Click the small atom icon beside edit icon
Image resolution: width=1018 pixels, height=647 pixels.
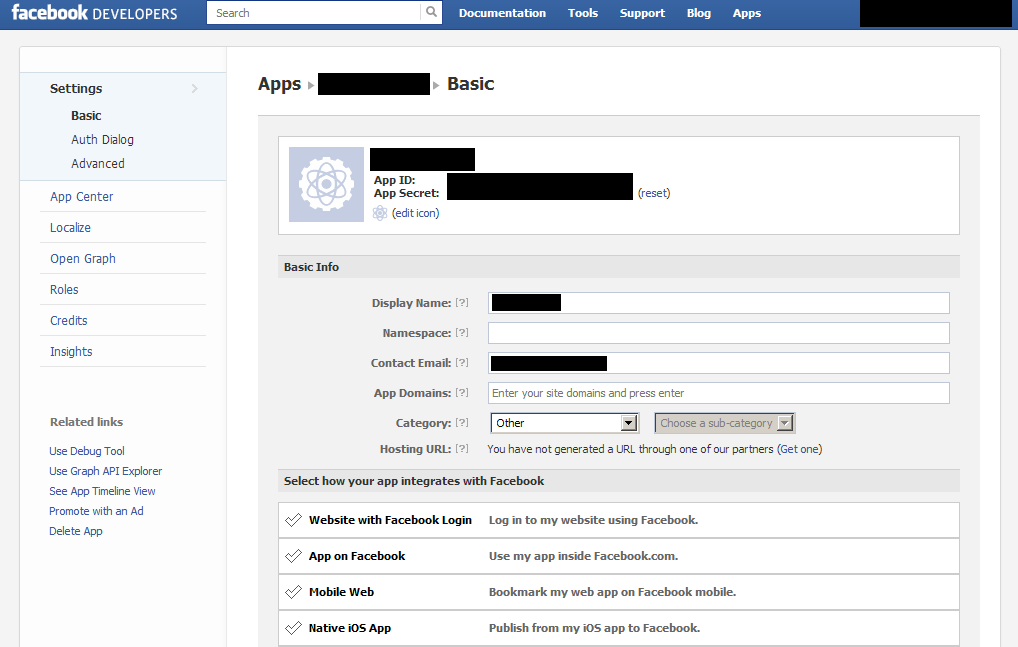[x=380, y=213]
